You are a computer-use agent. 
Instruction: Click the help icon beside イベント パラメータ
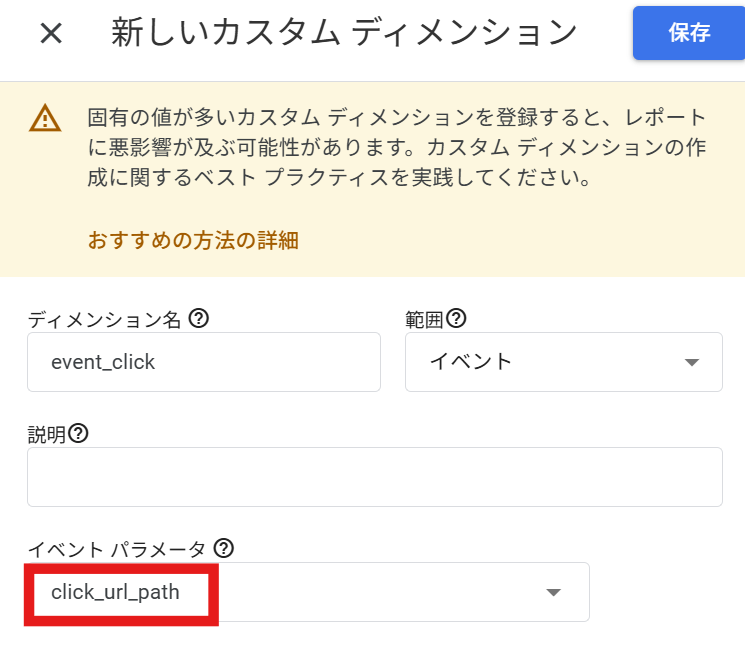[x=223, y=548]
